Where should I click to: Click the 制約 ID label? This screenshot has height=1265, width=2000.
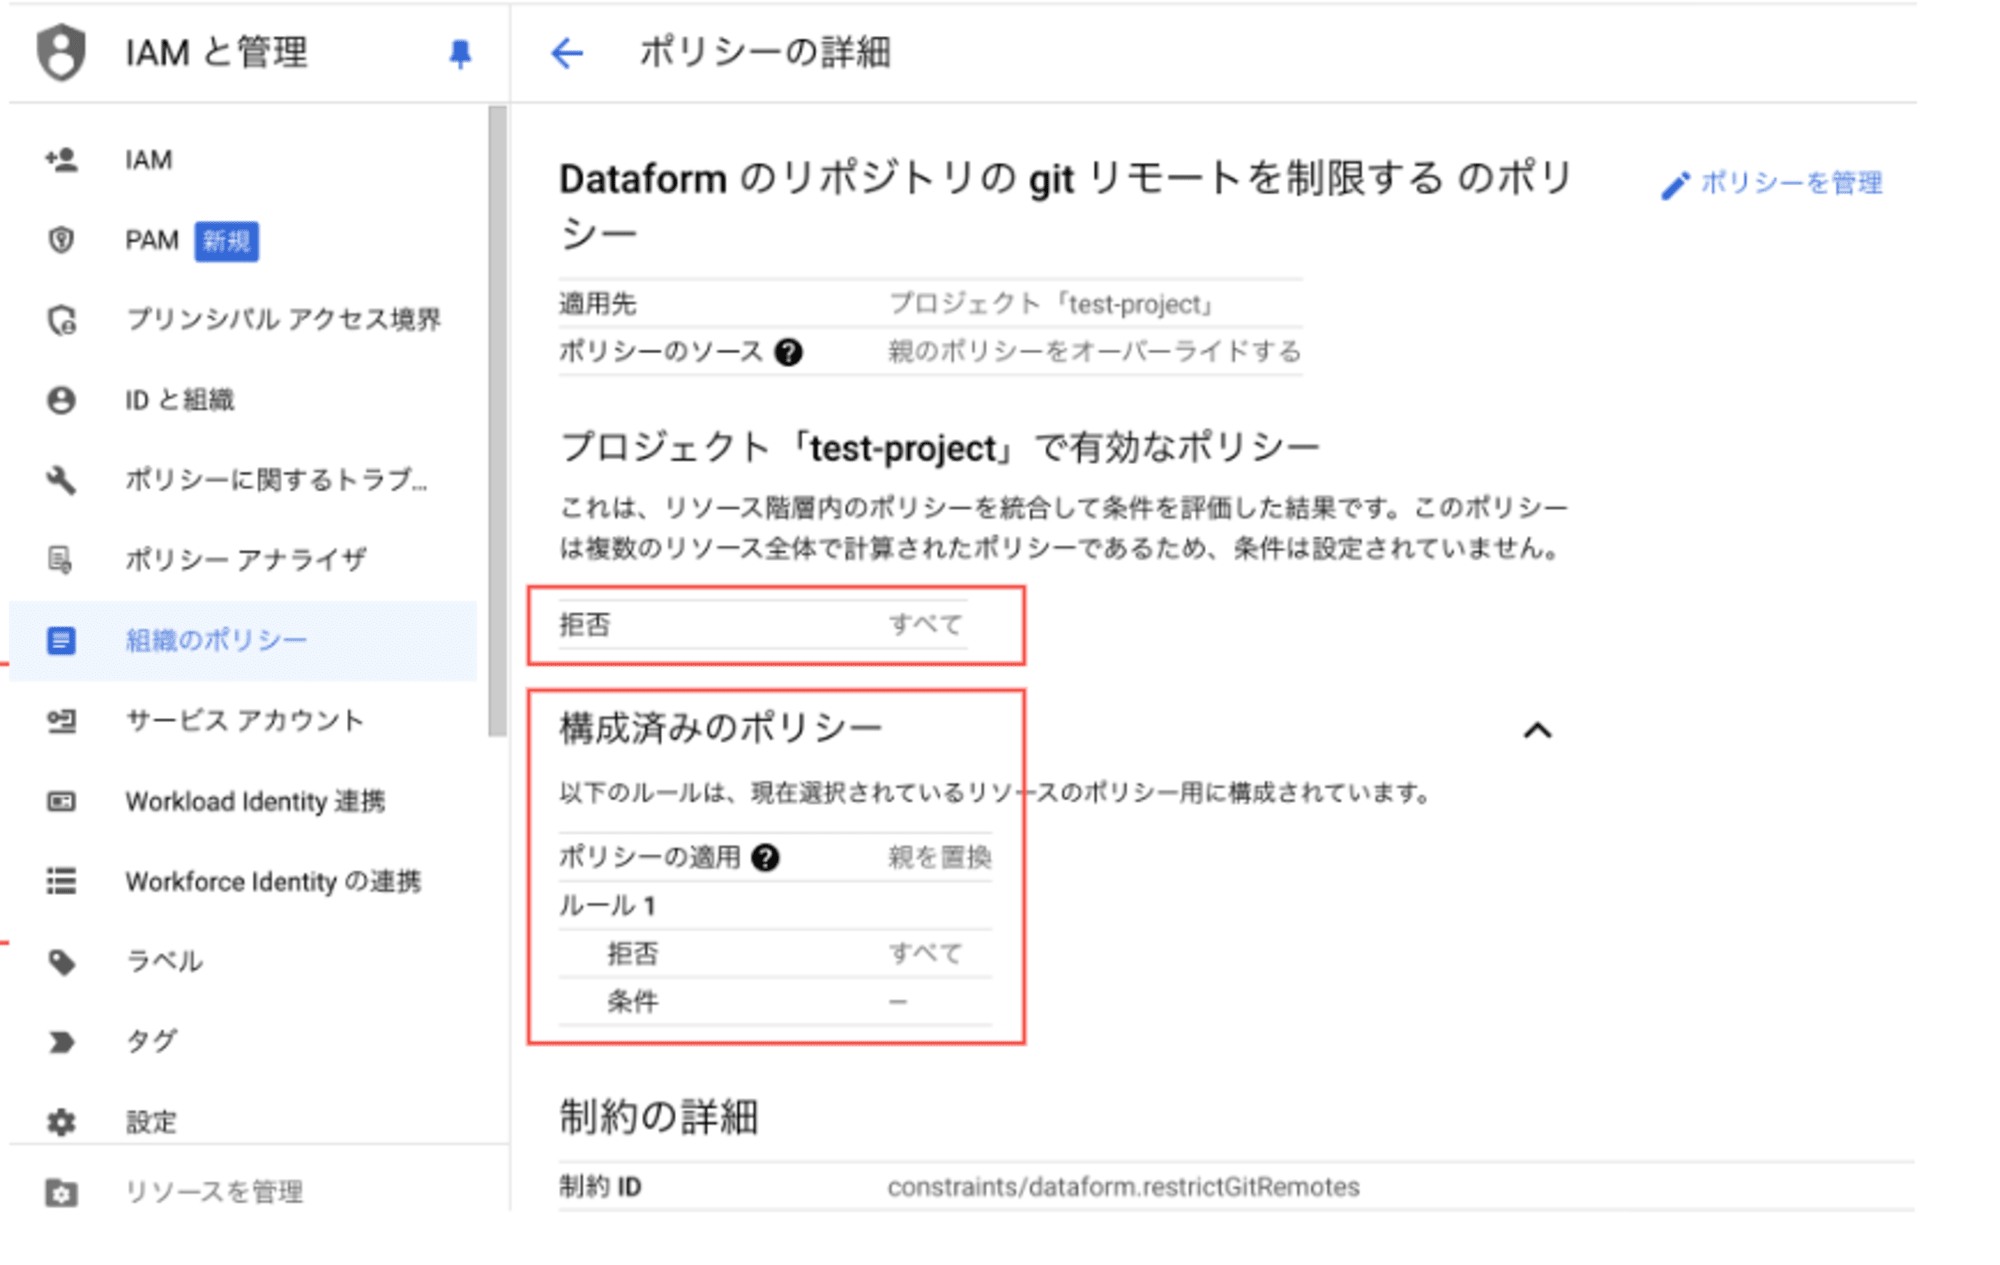point(600,1187)
